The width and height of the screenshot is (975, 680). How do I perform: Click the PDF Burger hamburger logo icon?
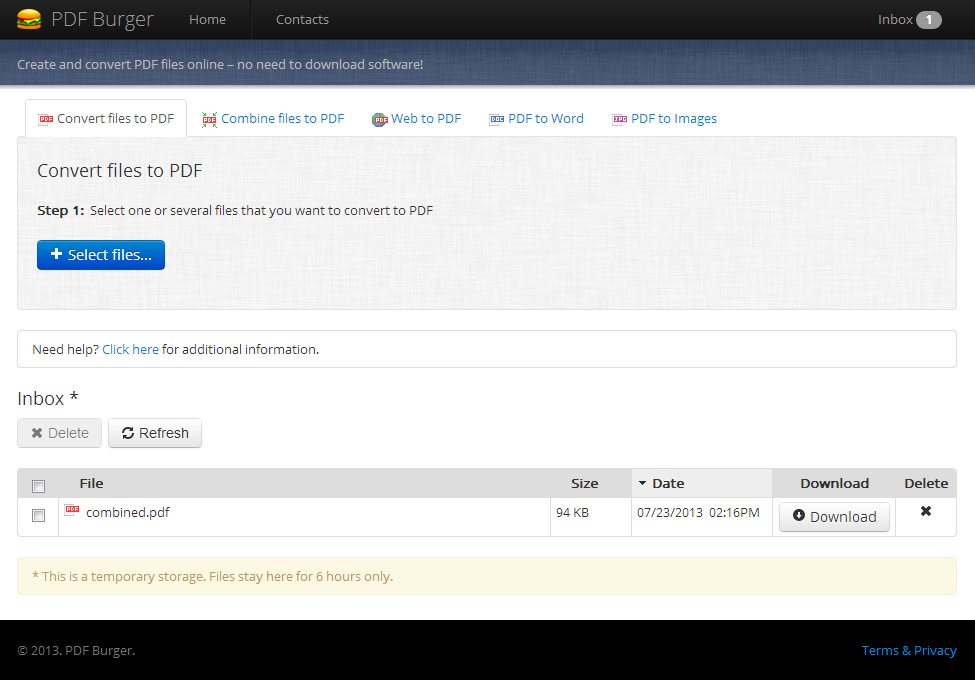point(29,19)
